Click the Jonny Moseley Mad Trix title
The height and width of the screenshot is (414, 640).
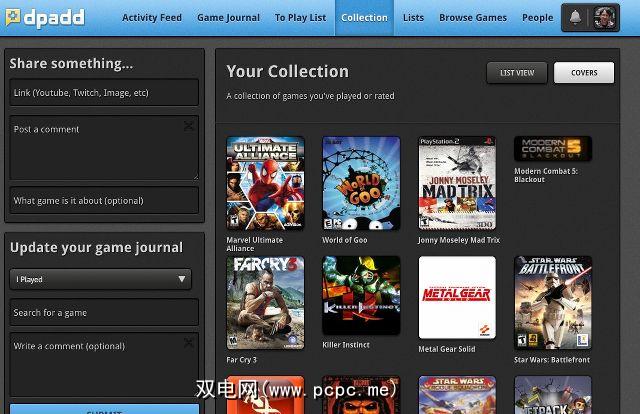coord(459,240)
